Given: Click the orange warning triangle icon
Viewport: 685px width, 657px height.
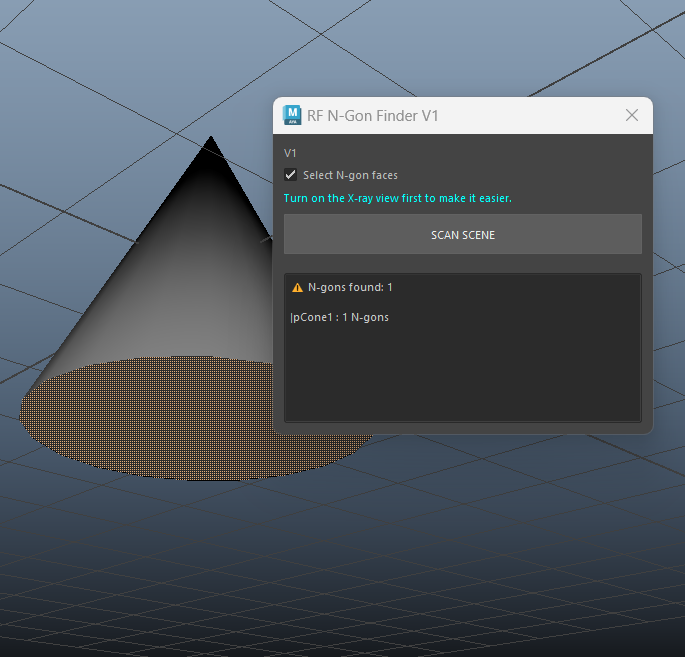Looking at the screenshot, I should click(297, 288).
